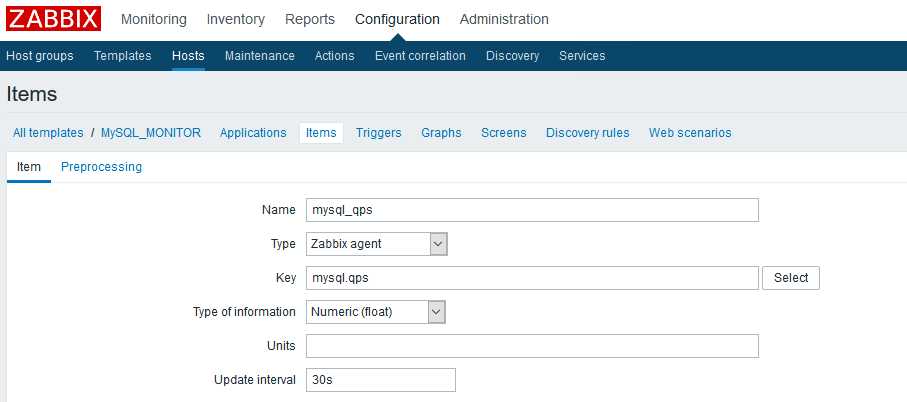Image resolution: width=907 pixels, height=402 pixels.
Task: Open the Triggers link
Action: (378, 132)
